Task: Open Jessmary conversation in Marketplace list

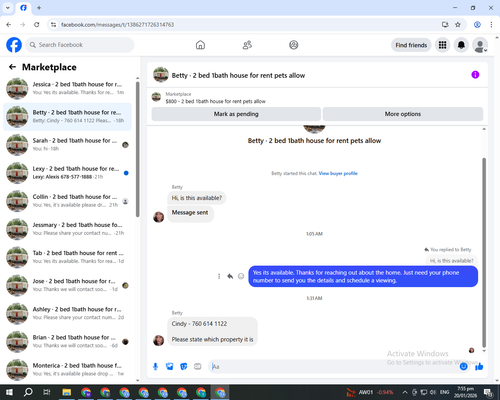Action: pyautogui.click(x=68, y=229)
